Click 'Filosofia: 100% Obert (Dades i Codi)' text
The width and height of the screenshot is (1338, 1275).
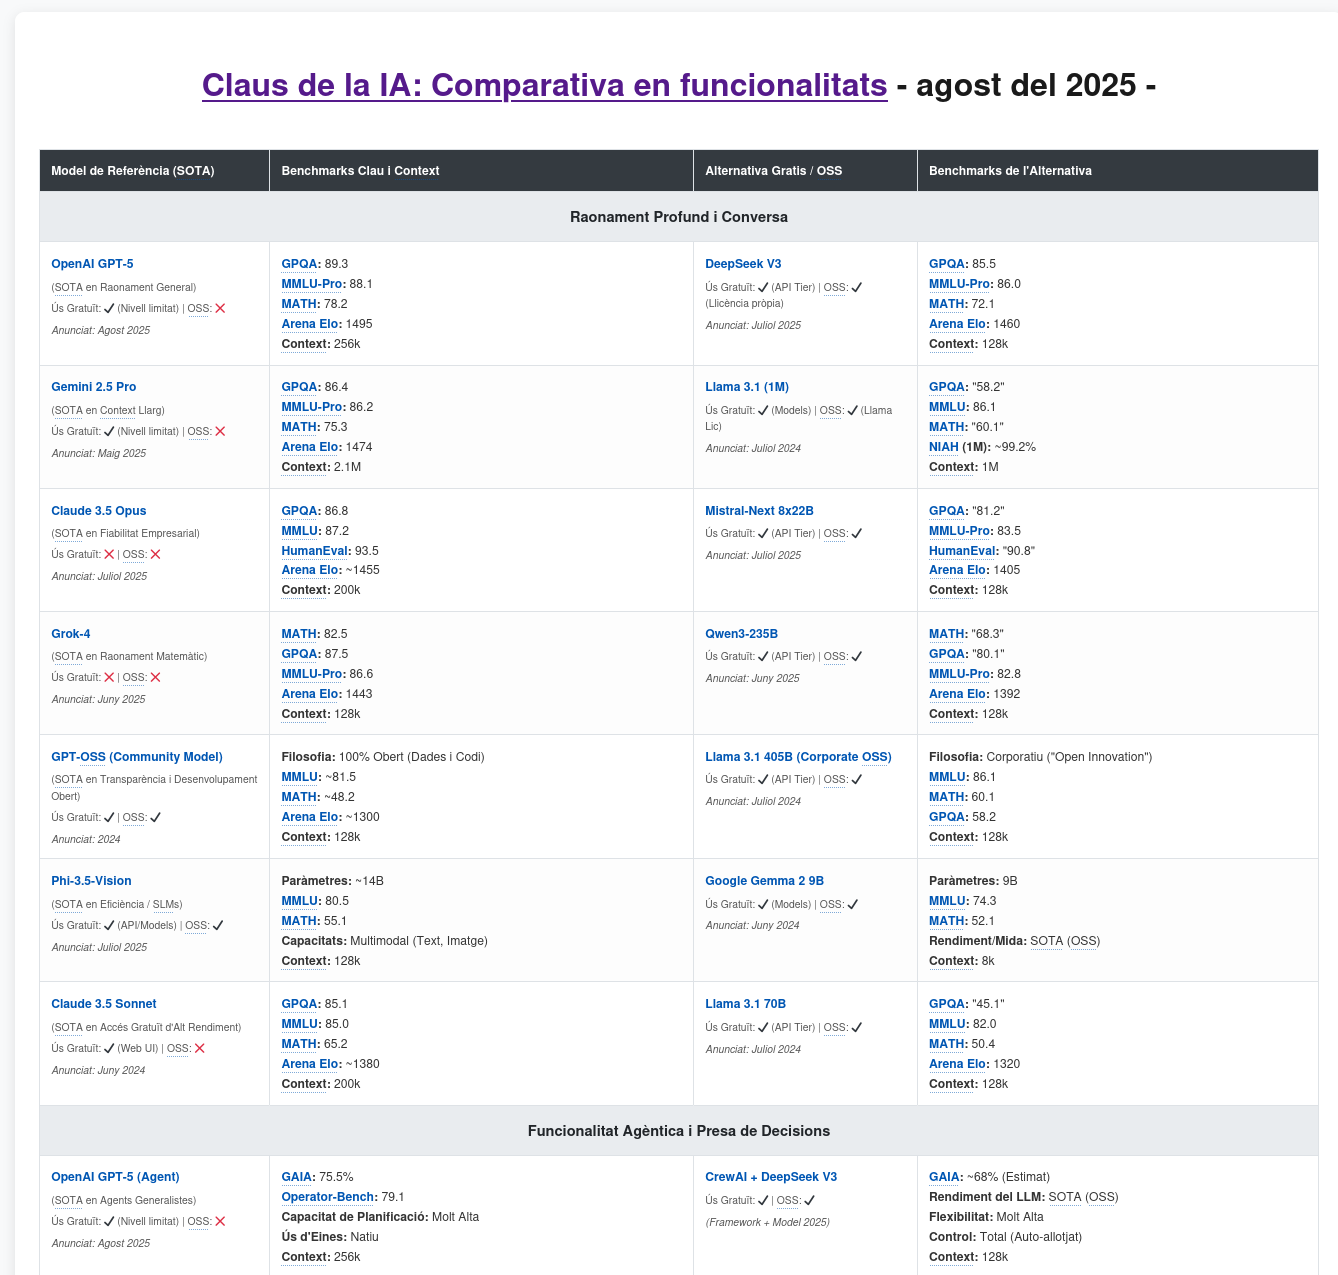click(x=383, y=757)
